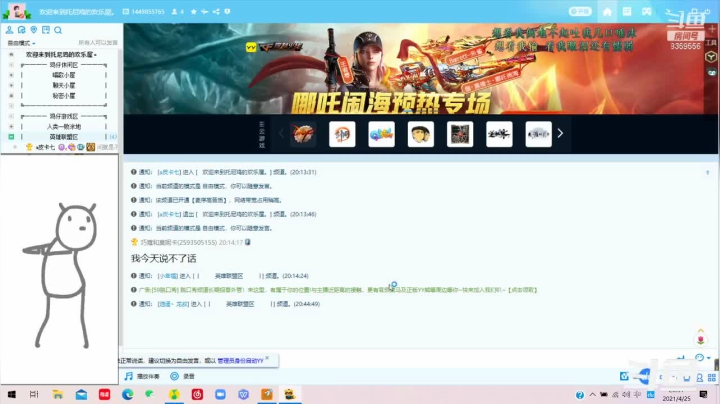This screenshot has height=404, width=720.
Task: Switch to the gamepad games tab
Action: [647, 11]
